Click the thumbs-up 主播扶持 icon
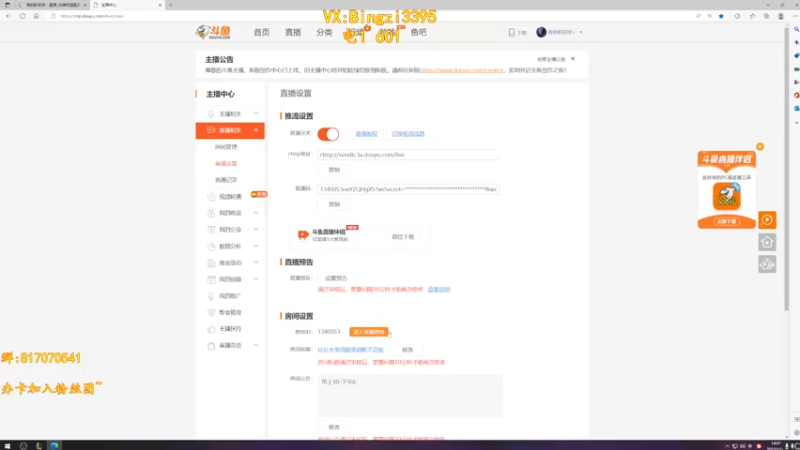The image size is (800, 450). click(211, 329)
